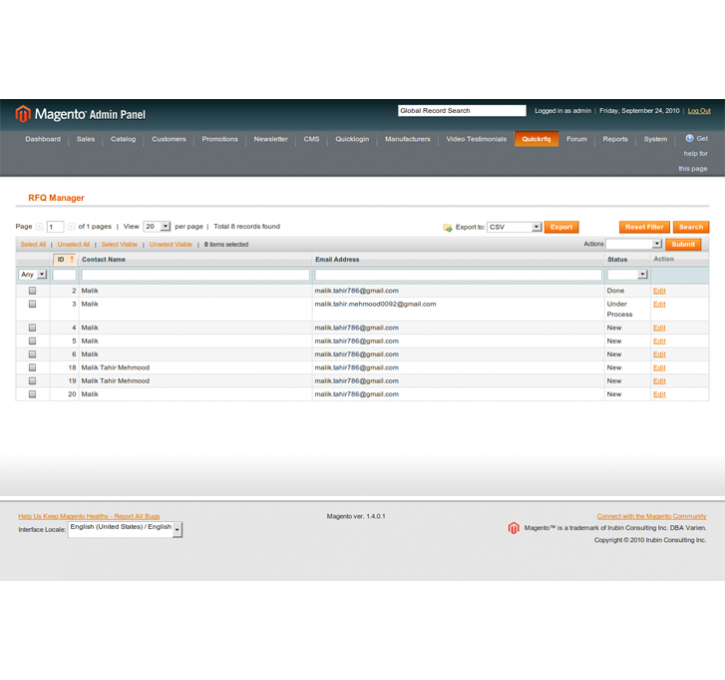Tick the checkbox for row ID 19
Image resolution: width=725 pixels, height=680 pixels.
32,381
